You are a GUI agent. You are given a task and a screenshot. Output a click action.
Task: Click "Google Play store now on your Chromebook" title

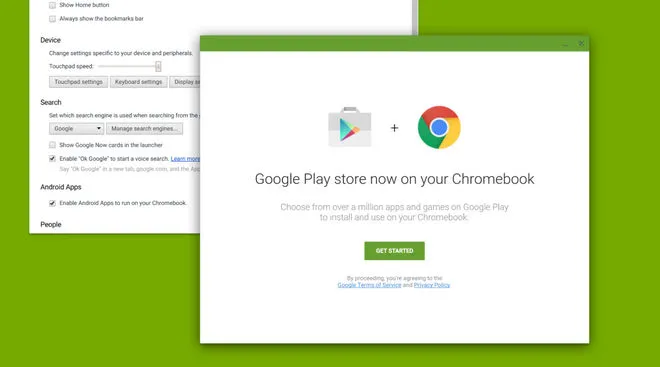394,179
